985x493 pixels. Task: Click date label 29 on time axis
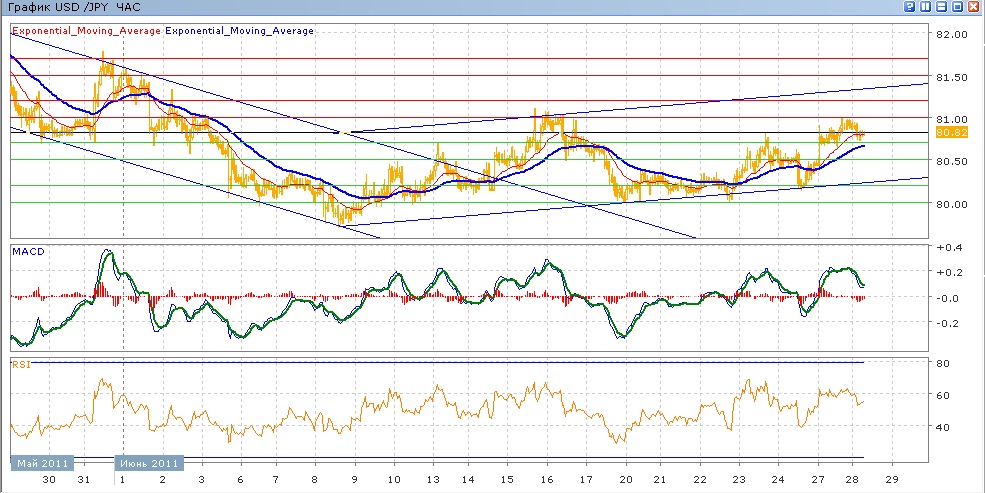point(892,479)
